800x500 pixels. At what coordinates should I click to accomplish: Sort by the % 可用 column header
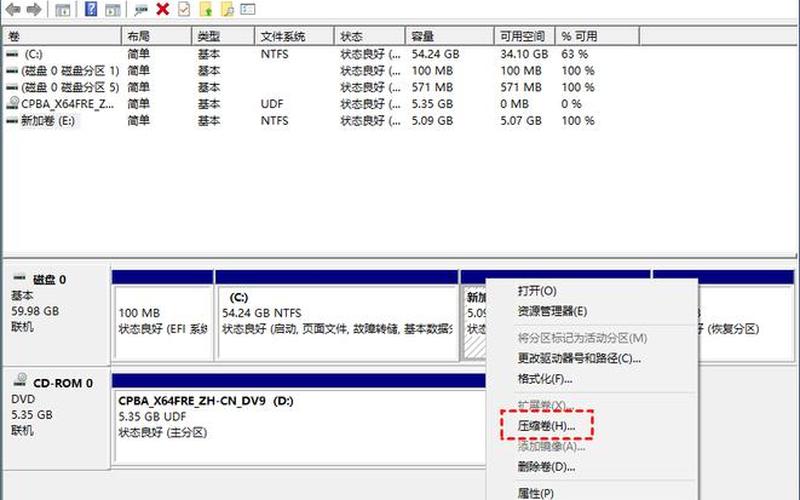[597, 36]
